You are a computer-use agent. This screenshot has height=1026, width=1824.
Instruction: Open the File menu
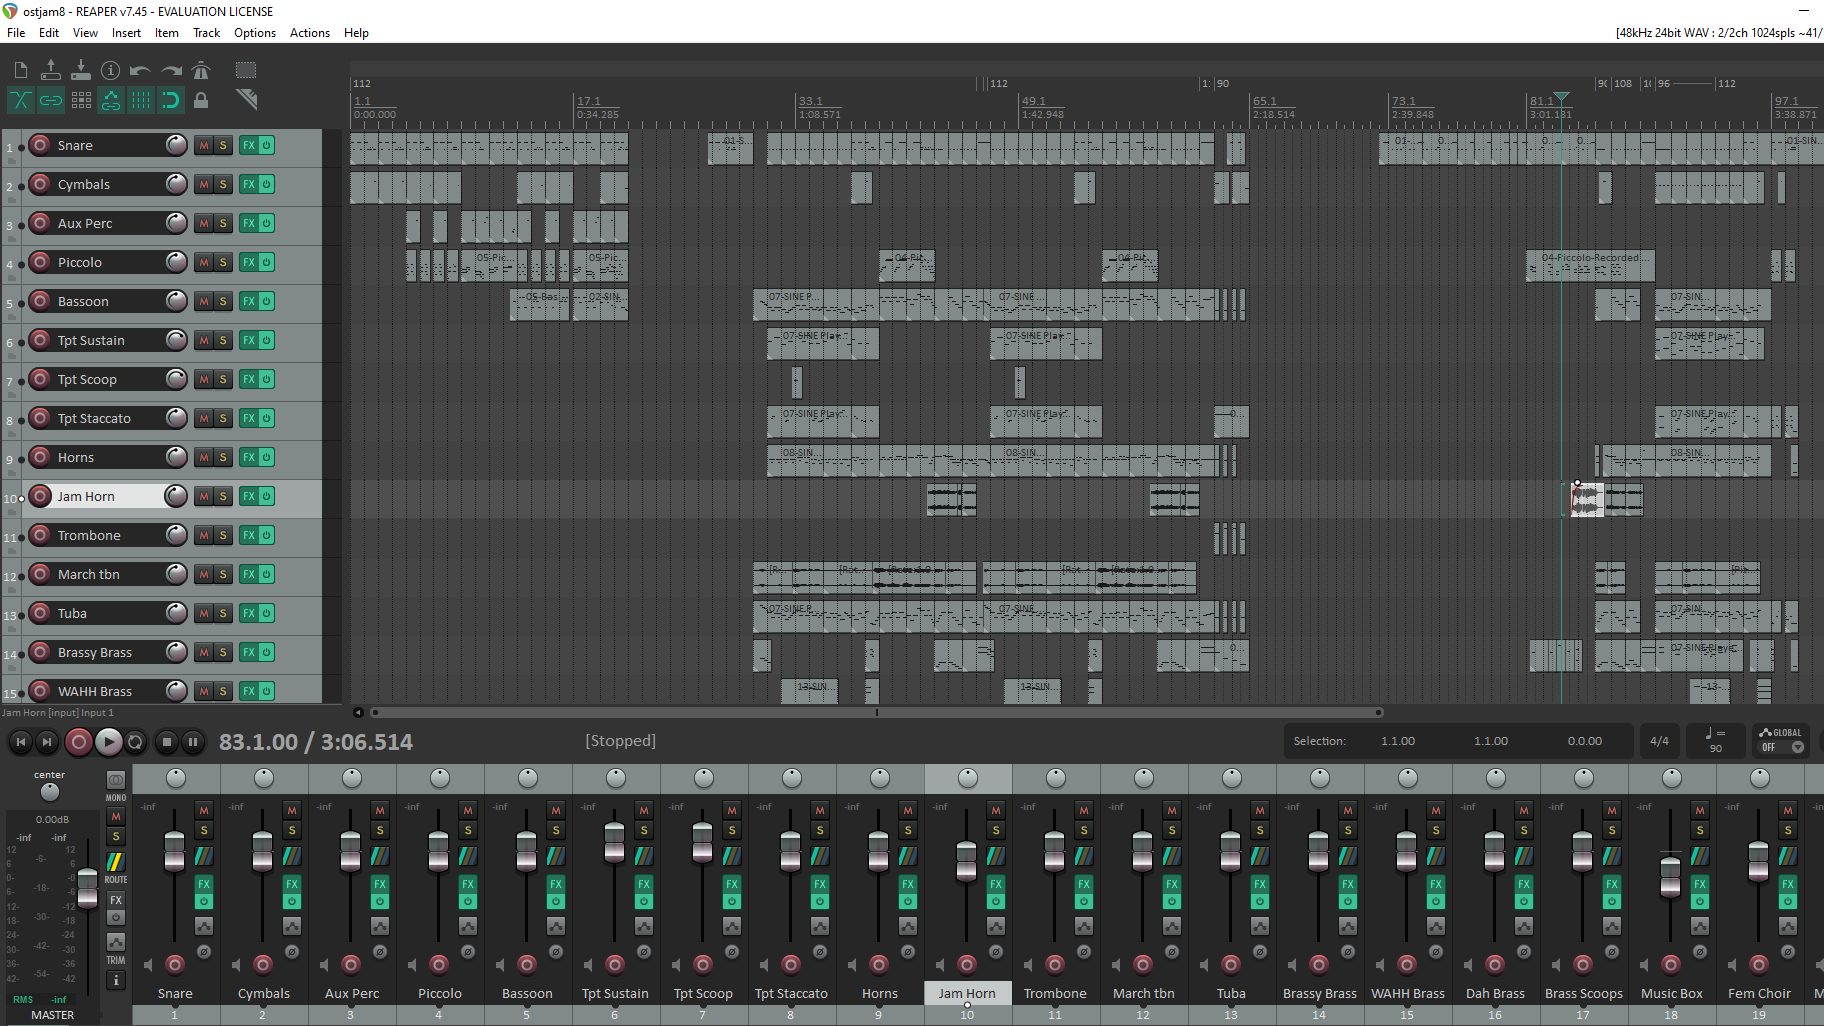(16, 33)
